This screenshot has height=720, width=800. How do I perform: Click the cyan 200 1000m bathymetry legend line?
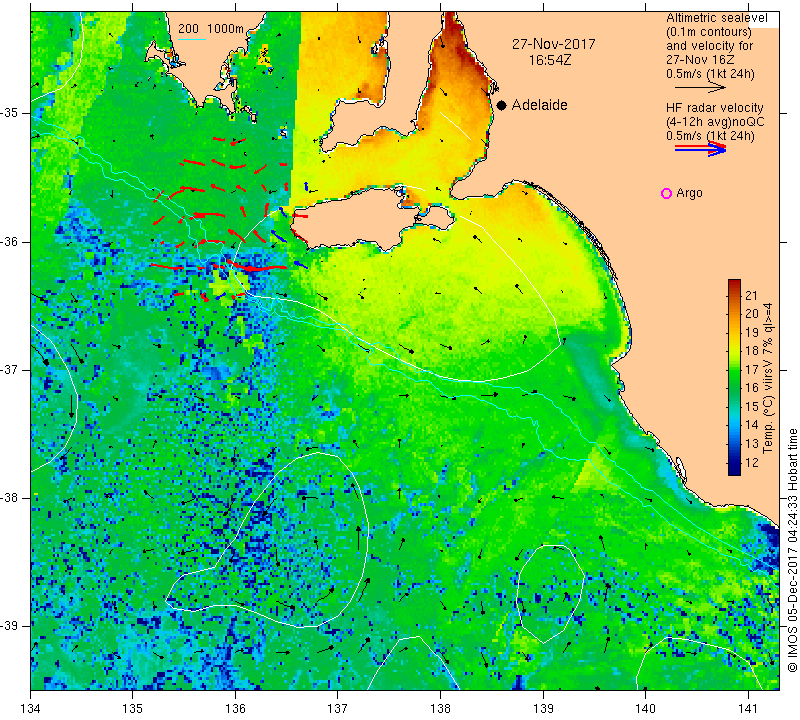[192, 39]
